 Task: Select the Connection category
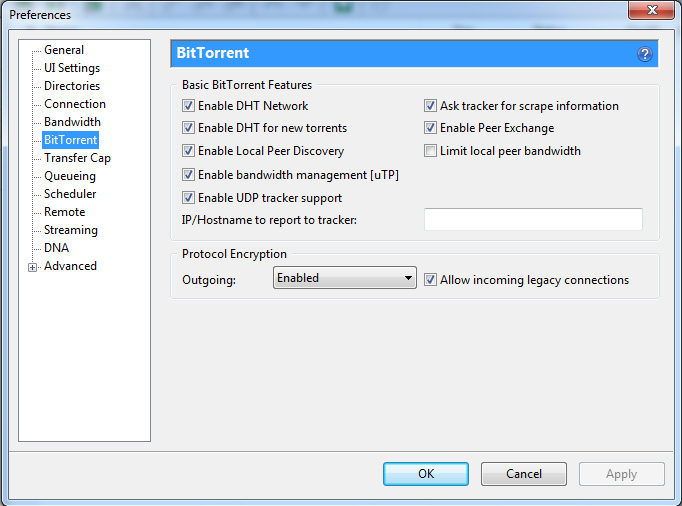coord(75,104)
